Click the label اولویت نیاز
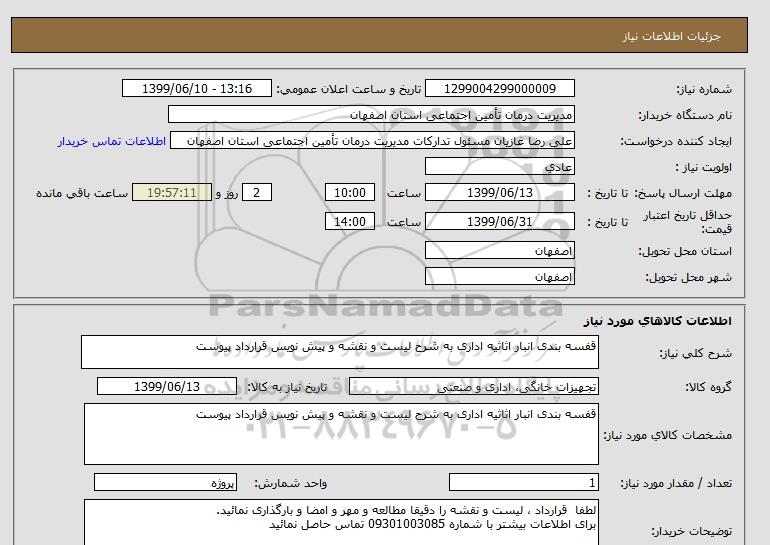Viewport: 770px width, 545px height. coord(703,167)
